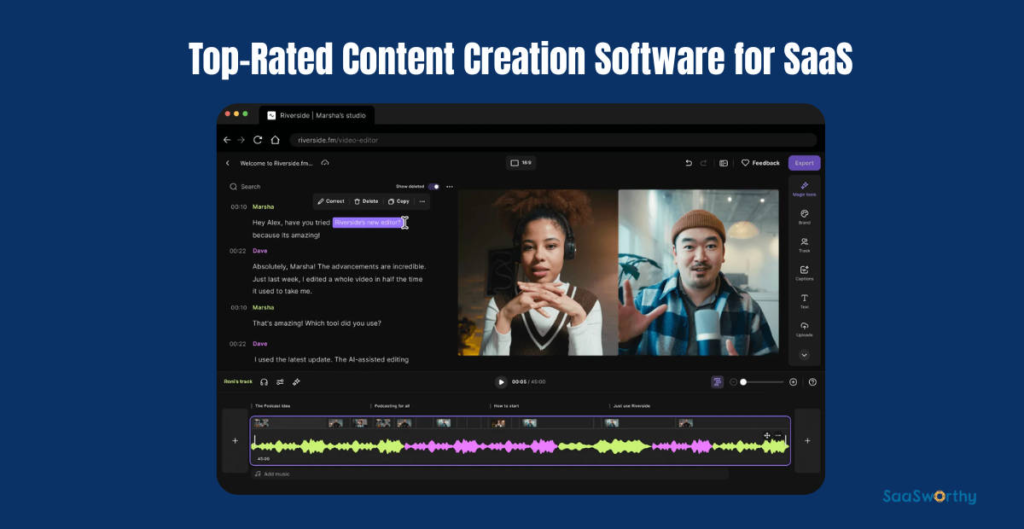This screenshot has height=529, width=1024.
Task: Click the plus button right of timeline
Action: pyautogui.click(x=807, y=441)
